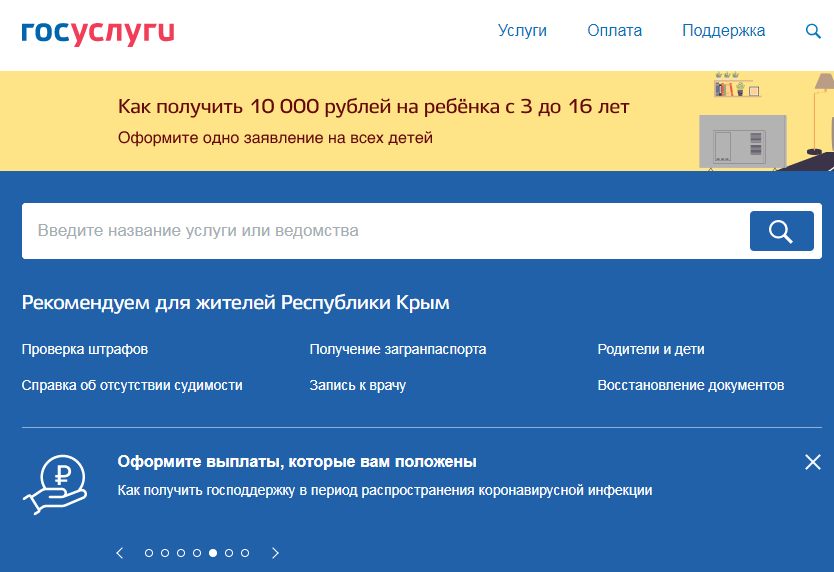Select the seventh carousel dot

coord(245,553)
